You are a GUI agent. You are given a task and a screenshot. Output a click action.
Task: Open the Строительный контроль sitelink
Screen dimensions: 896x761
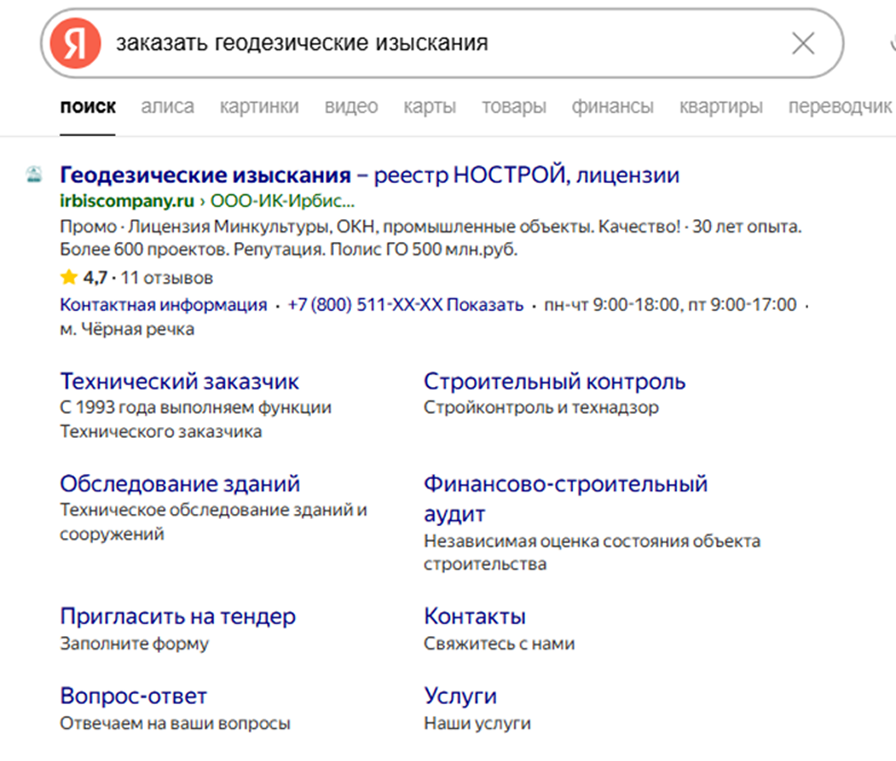(x=554, y=380)
